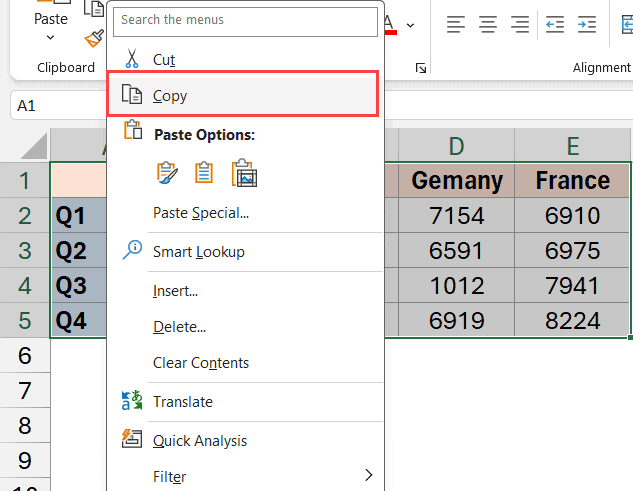633x491 pixels.
Task: Click the align left icon
Action: point(456,24)
